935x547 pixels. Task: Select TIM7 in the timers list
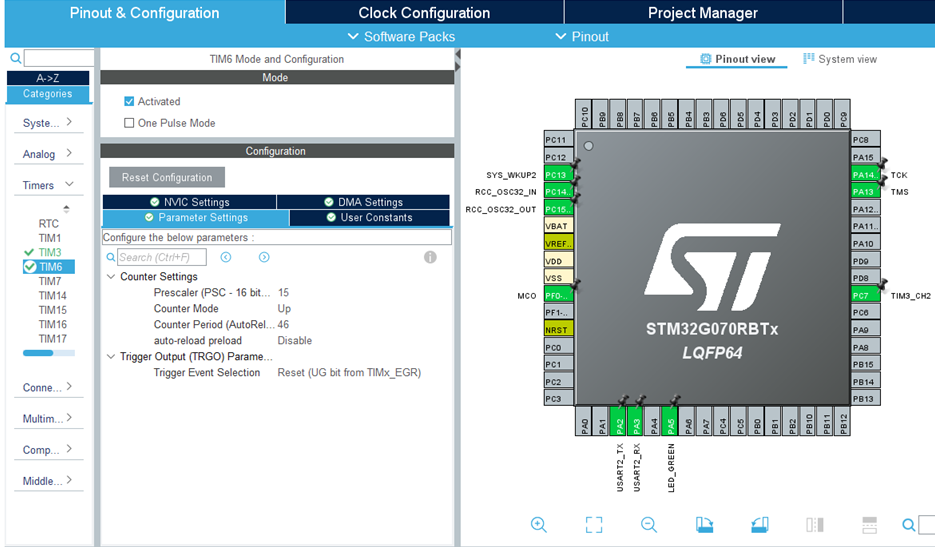tap(50, 281)
